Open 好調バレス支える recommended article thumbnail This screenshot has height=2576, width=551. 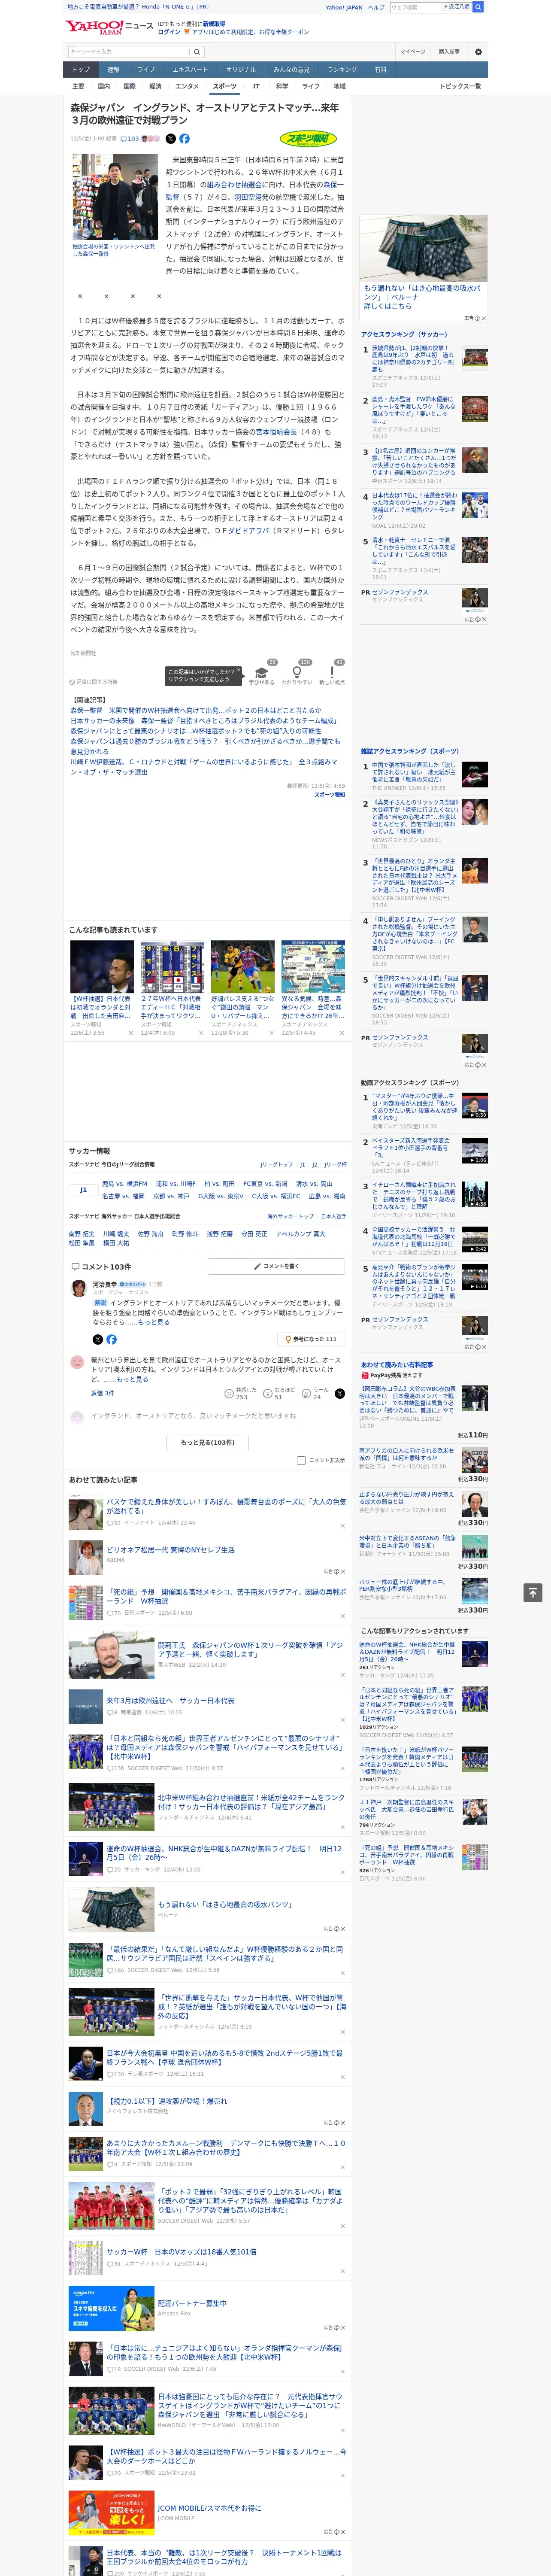click(x=242, y=966)
